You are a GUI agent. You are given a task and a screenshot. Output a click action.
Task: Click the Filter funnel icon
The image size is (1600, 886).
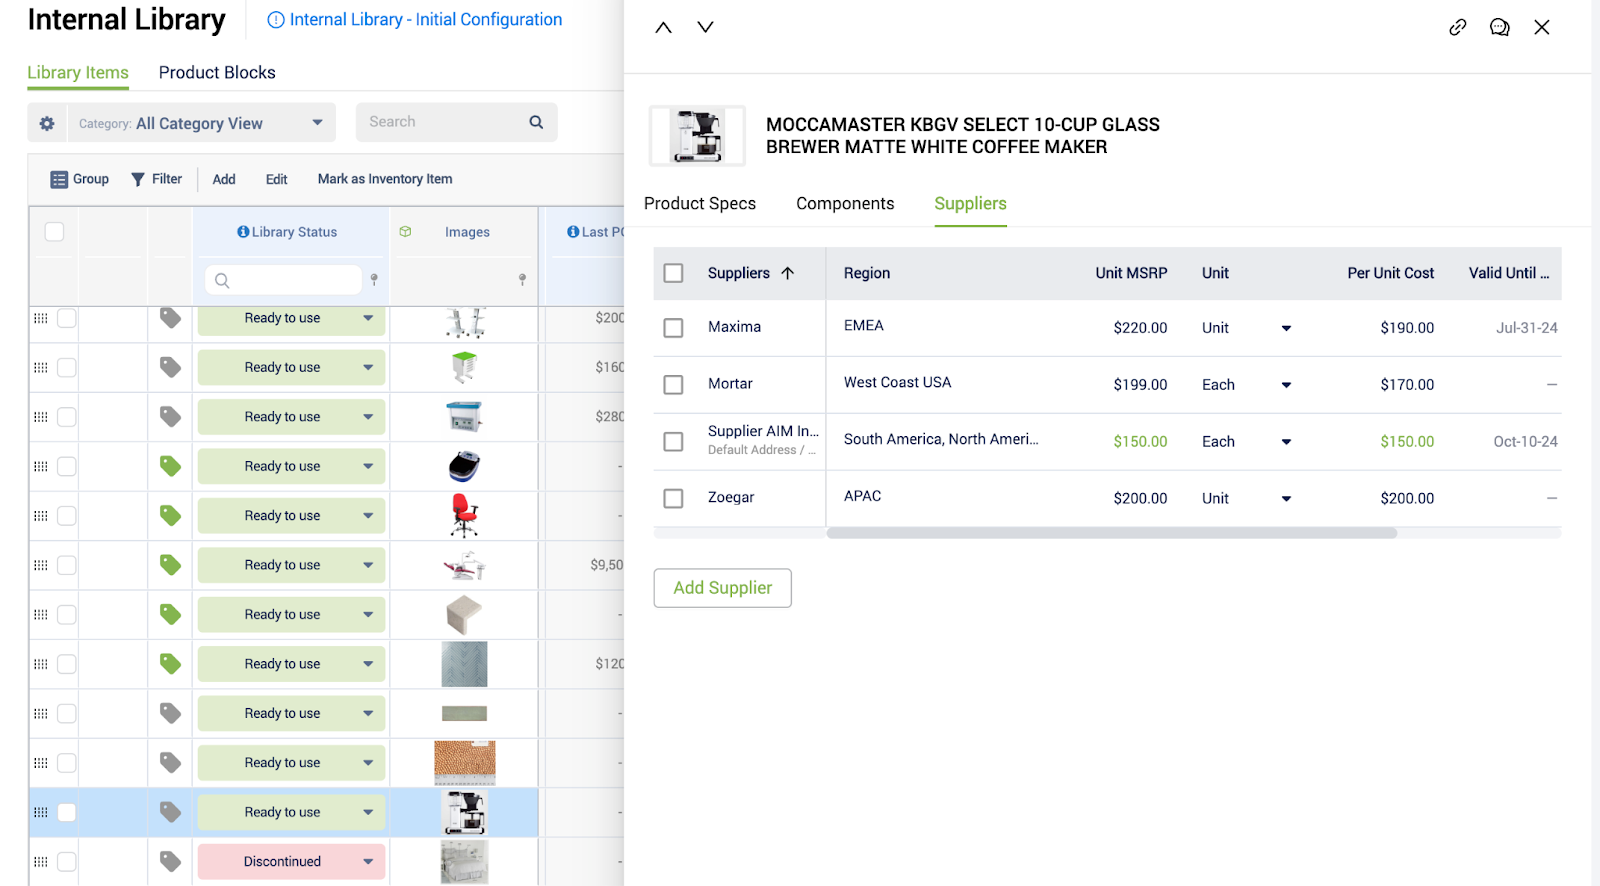[x=138, y=179]
